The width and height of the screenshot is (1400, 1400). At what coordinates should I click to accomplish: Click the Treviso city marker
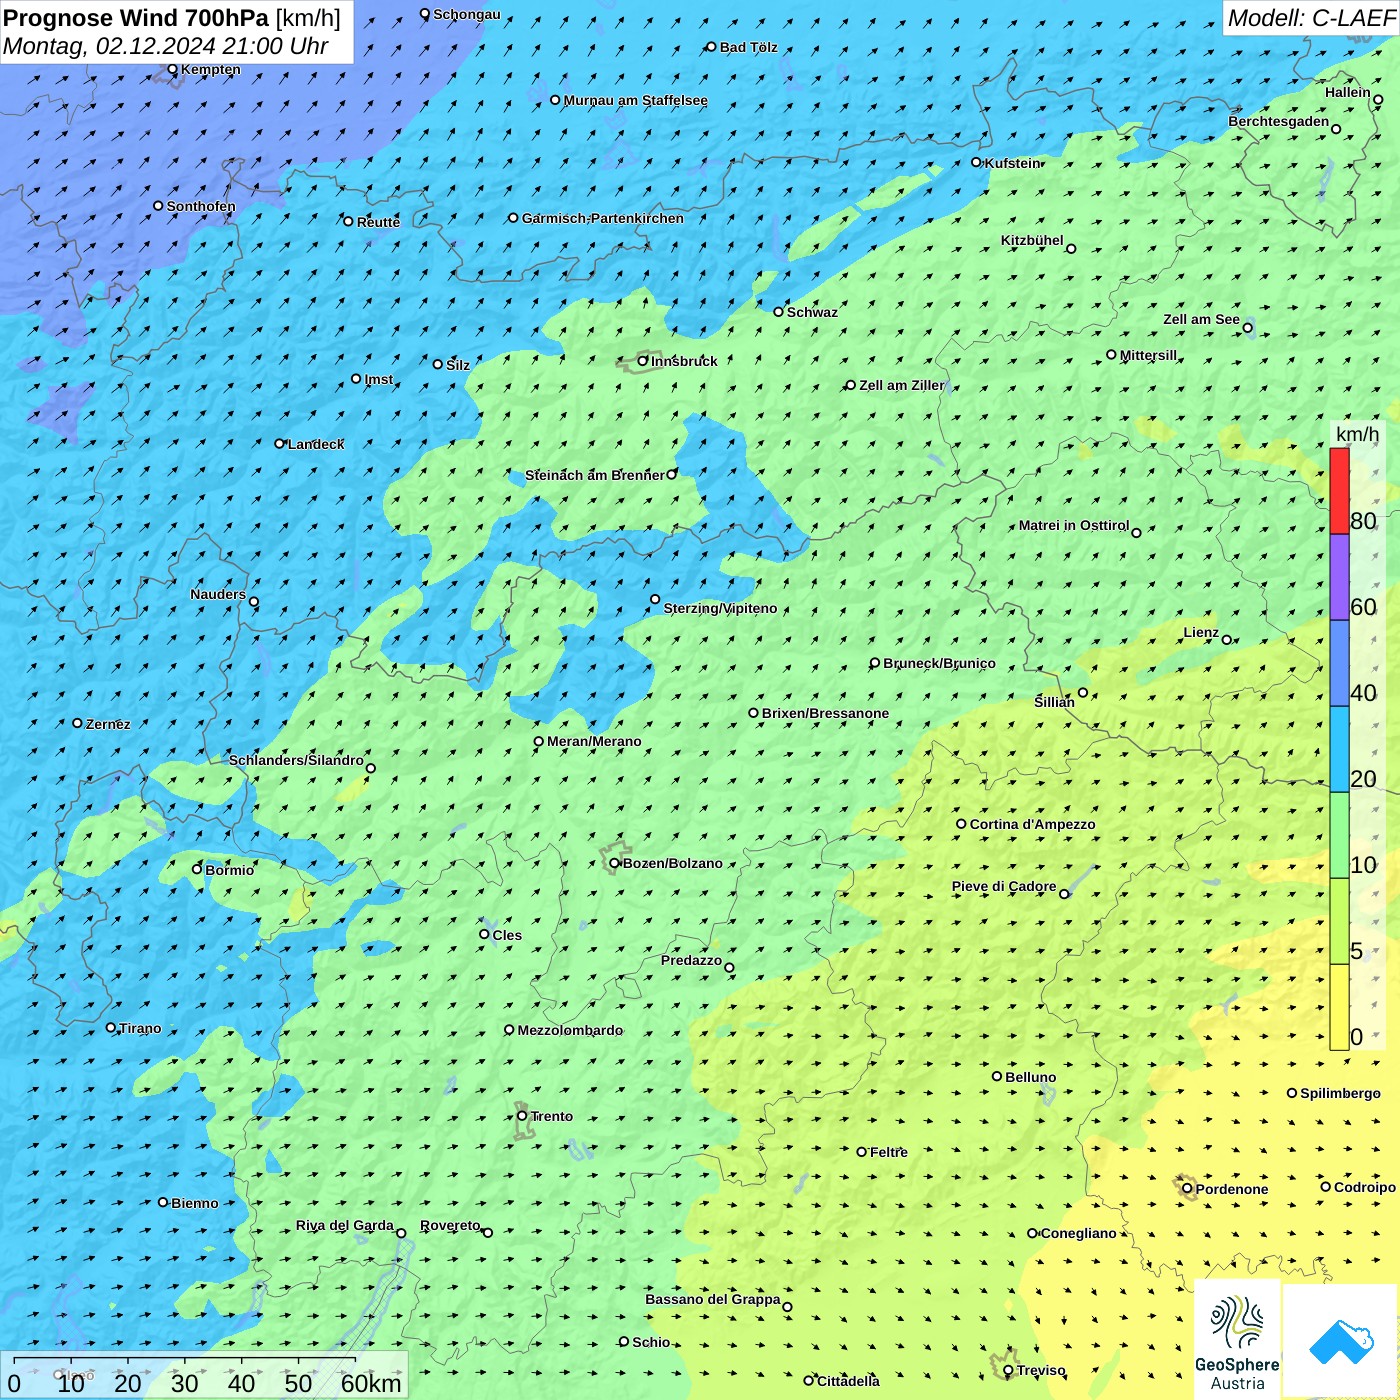[1008, 1370]
